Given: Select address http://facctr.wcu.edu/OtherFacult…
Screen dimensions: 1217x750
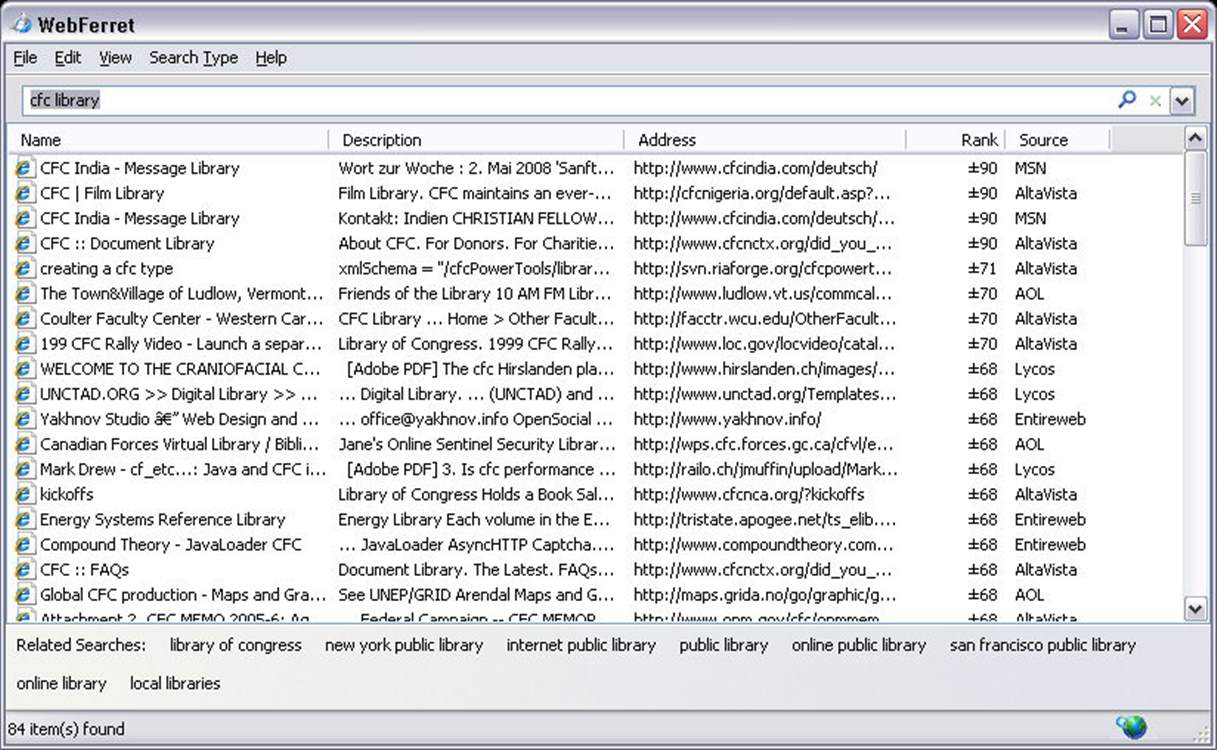Looking at the screenshot, I should click(765, 318).
